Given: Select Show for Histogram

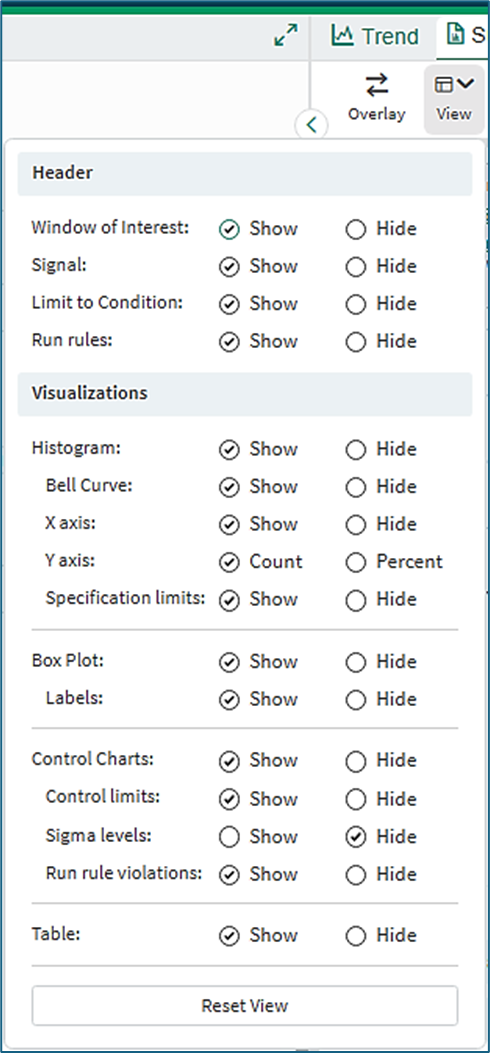Looking at the screenshot, I should [x=230, y=450].
